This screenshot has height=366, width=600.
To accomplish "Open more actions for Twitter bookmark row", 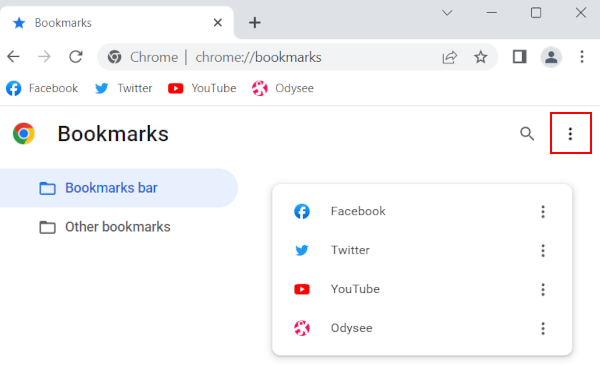I will [x=543, y=250].
